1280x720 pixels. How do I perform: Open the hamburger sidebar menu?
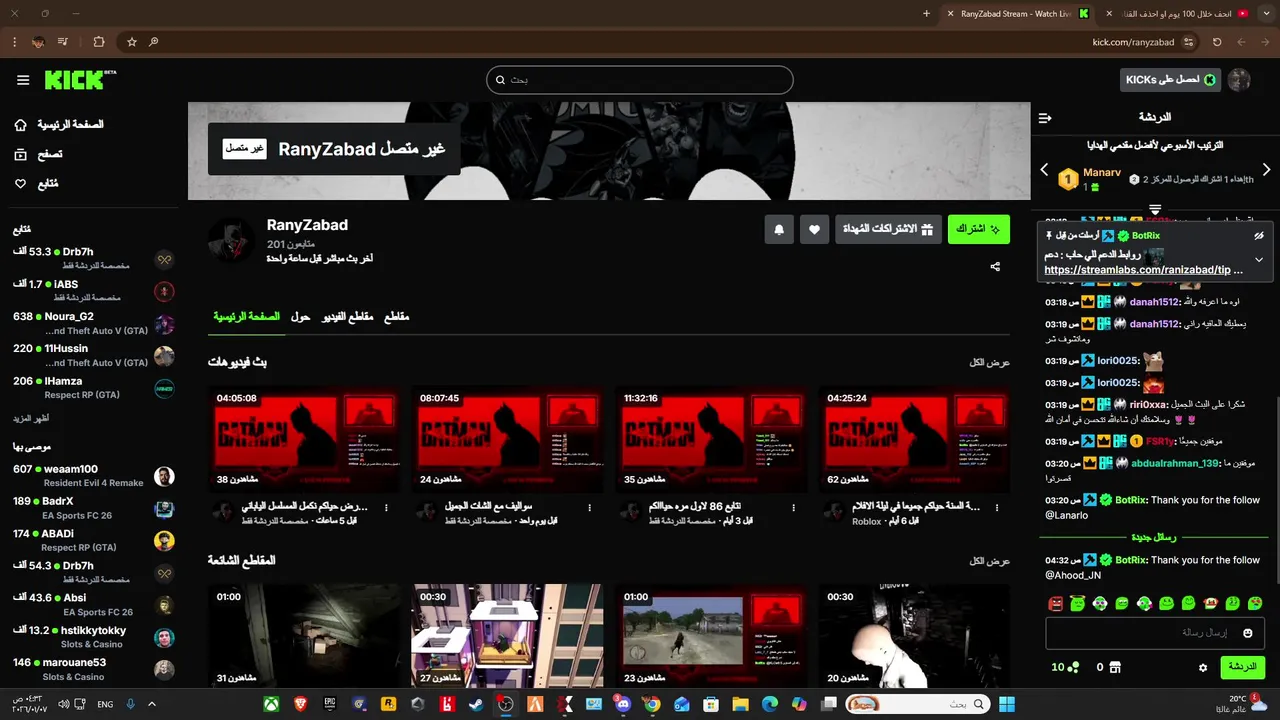23,80
